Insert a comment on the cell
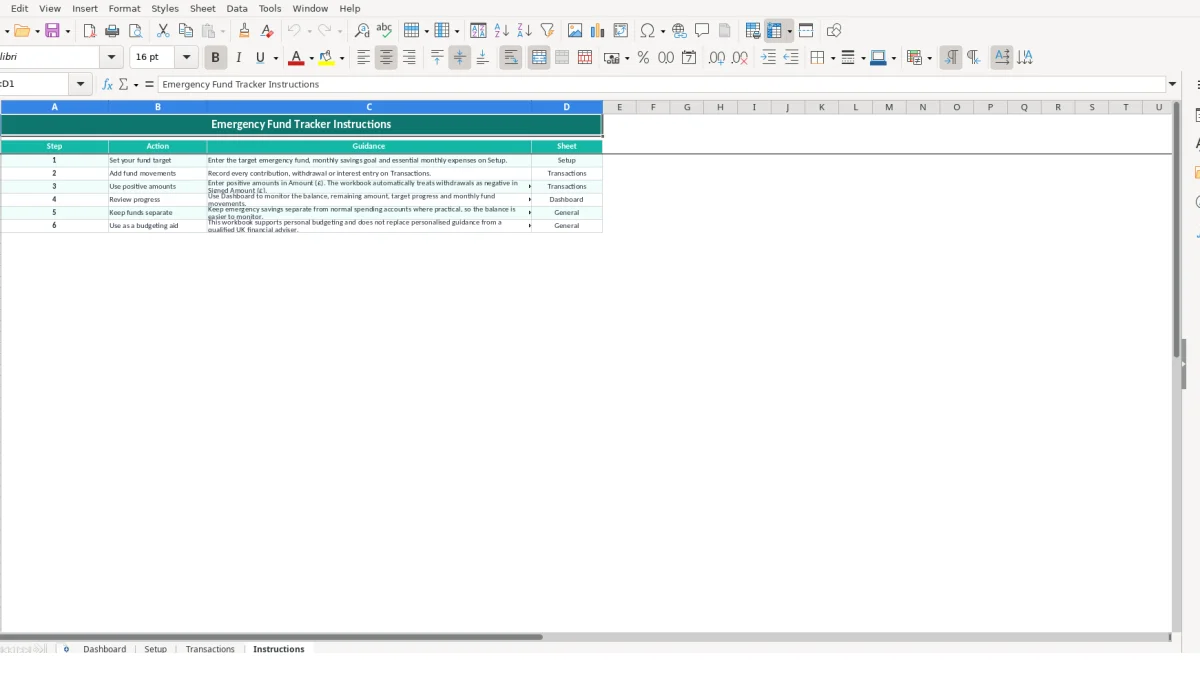This screenshot has width=1200, height=675. click(702, 31)
